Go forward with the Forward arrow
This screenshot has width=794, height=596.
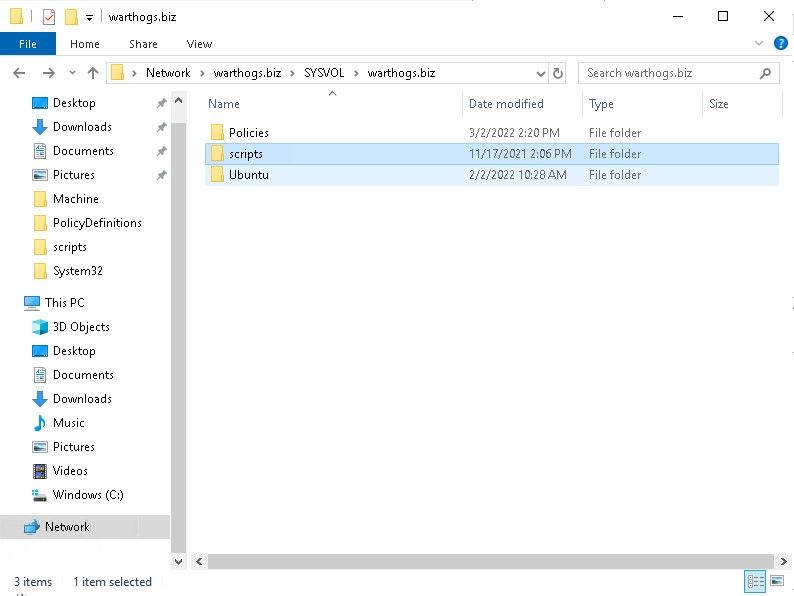pos(49,73)
